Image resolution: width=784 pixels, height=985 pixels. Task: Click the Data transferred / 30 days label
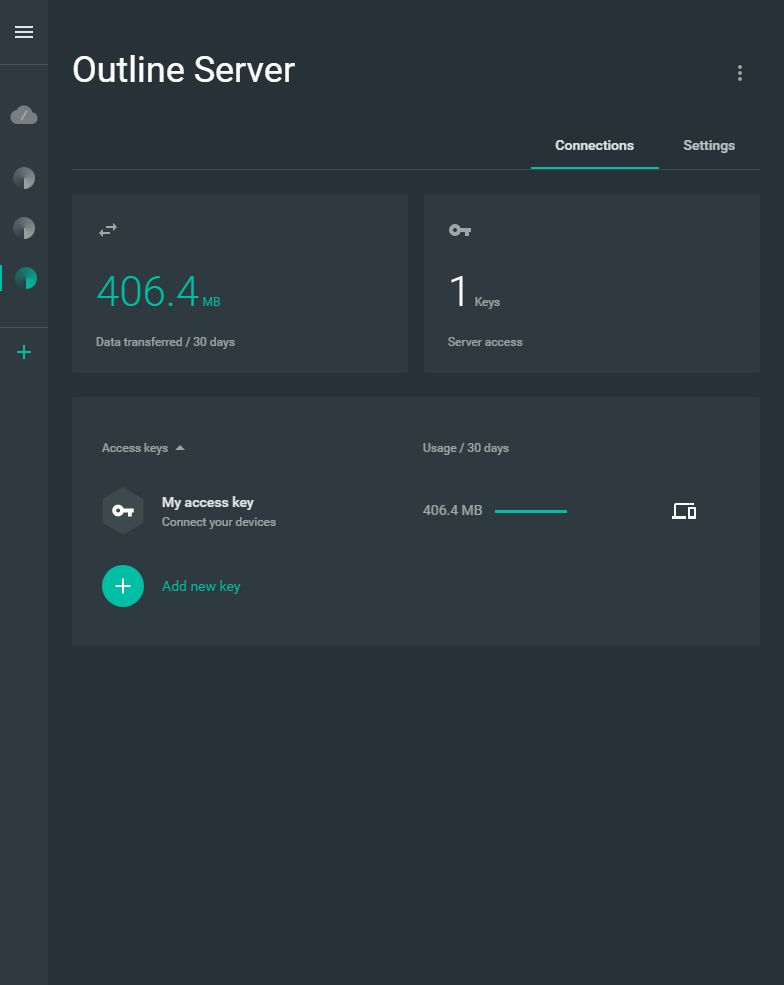click(x=165, y=342)
